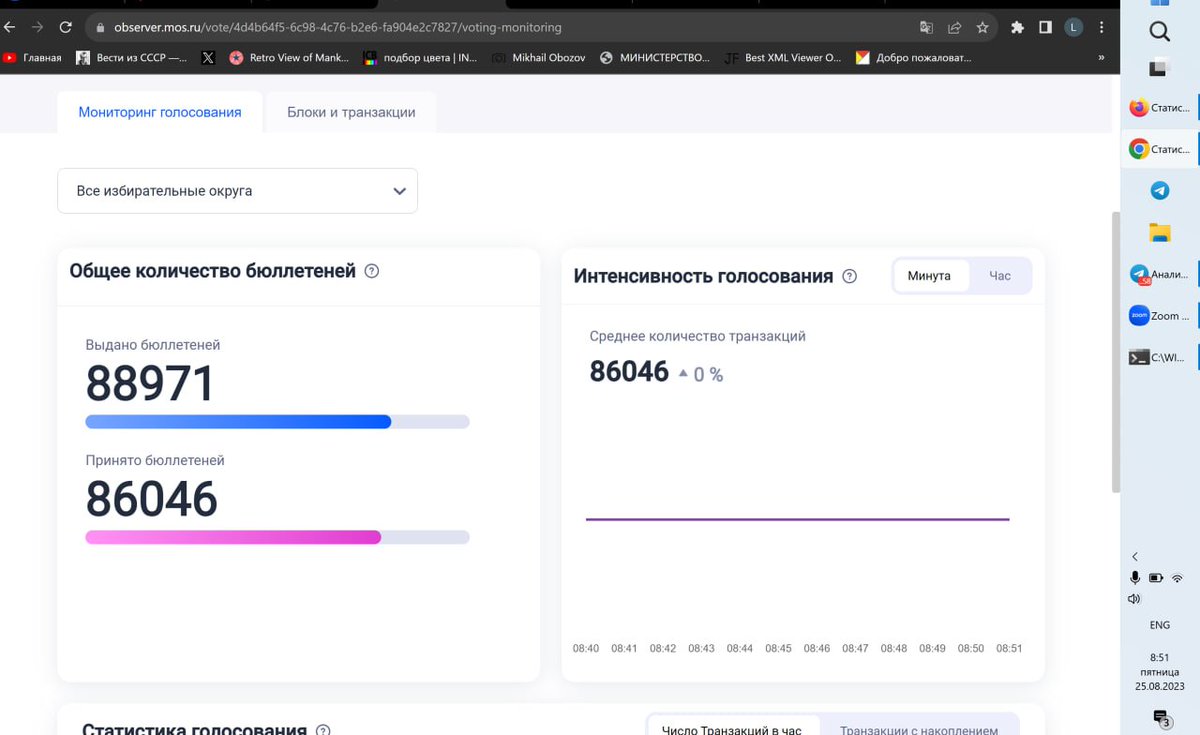1200x735 pixels.
Task: Expand hidden tray icons chevron
Action: pos(1135,556)
